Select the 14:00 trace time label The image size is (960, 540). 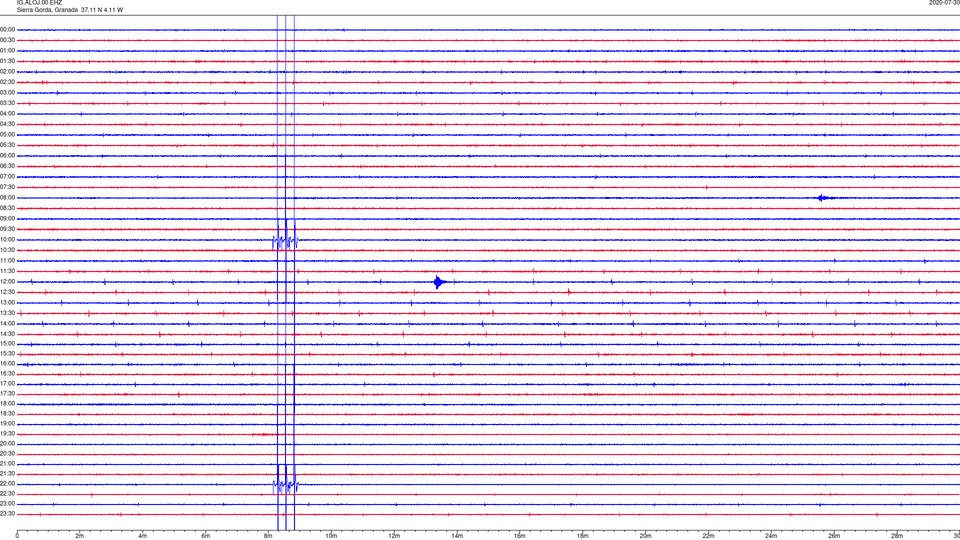[x=7, y=324]
